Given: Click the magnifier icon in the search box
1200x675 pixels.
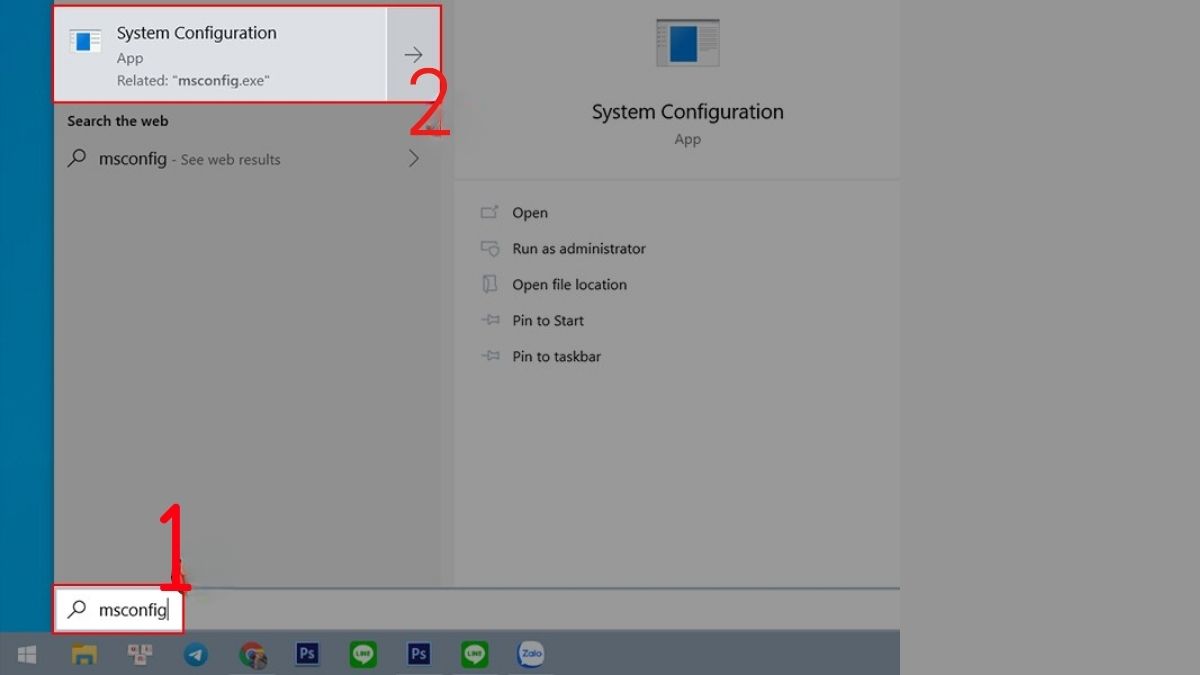Looking at the screenshot, I should click(x=76, y=609).
